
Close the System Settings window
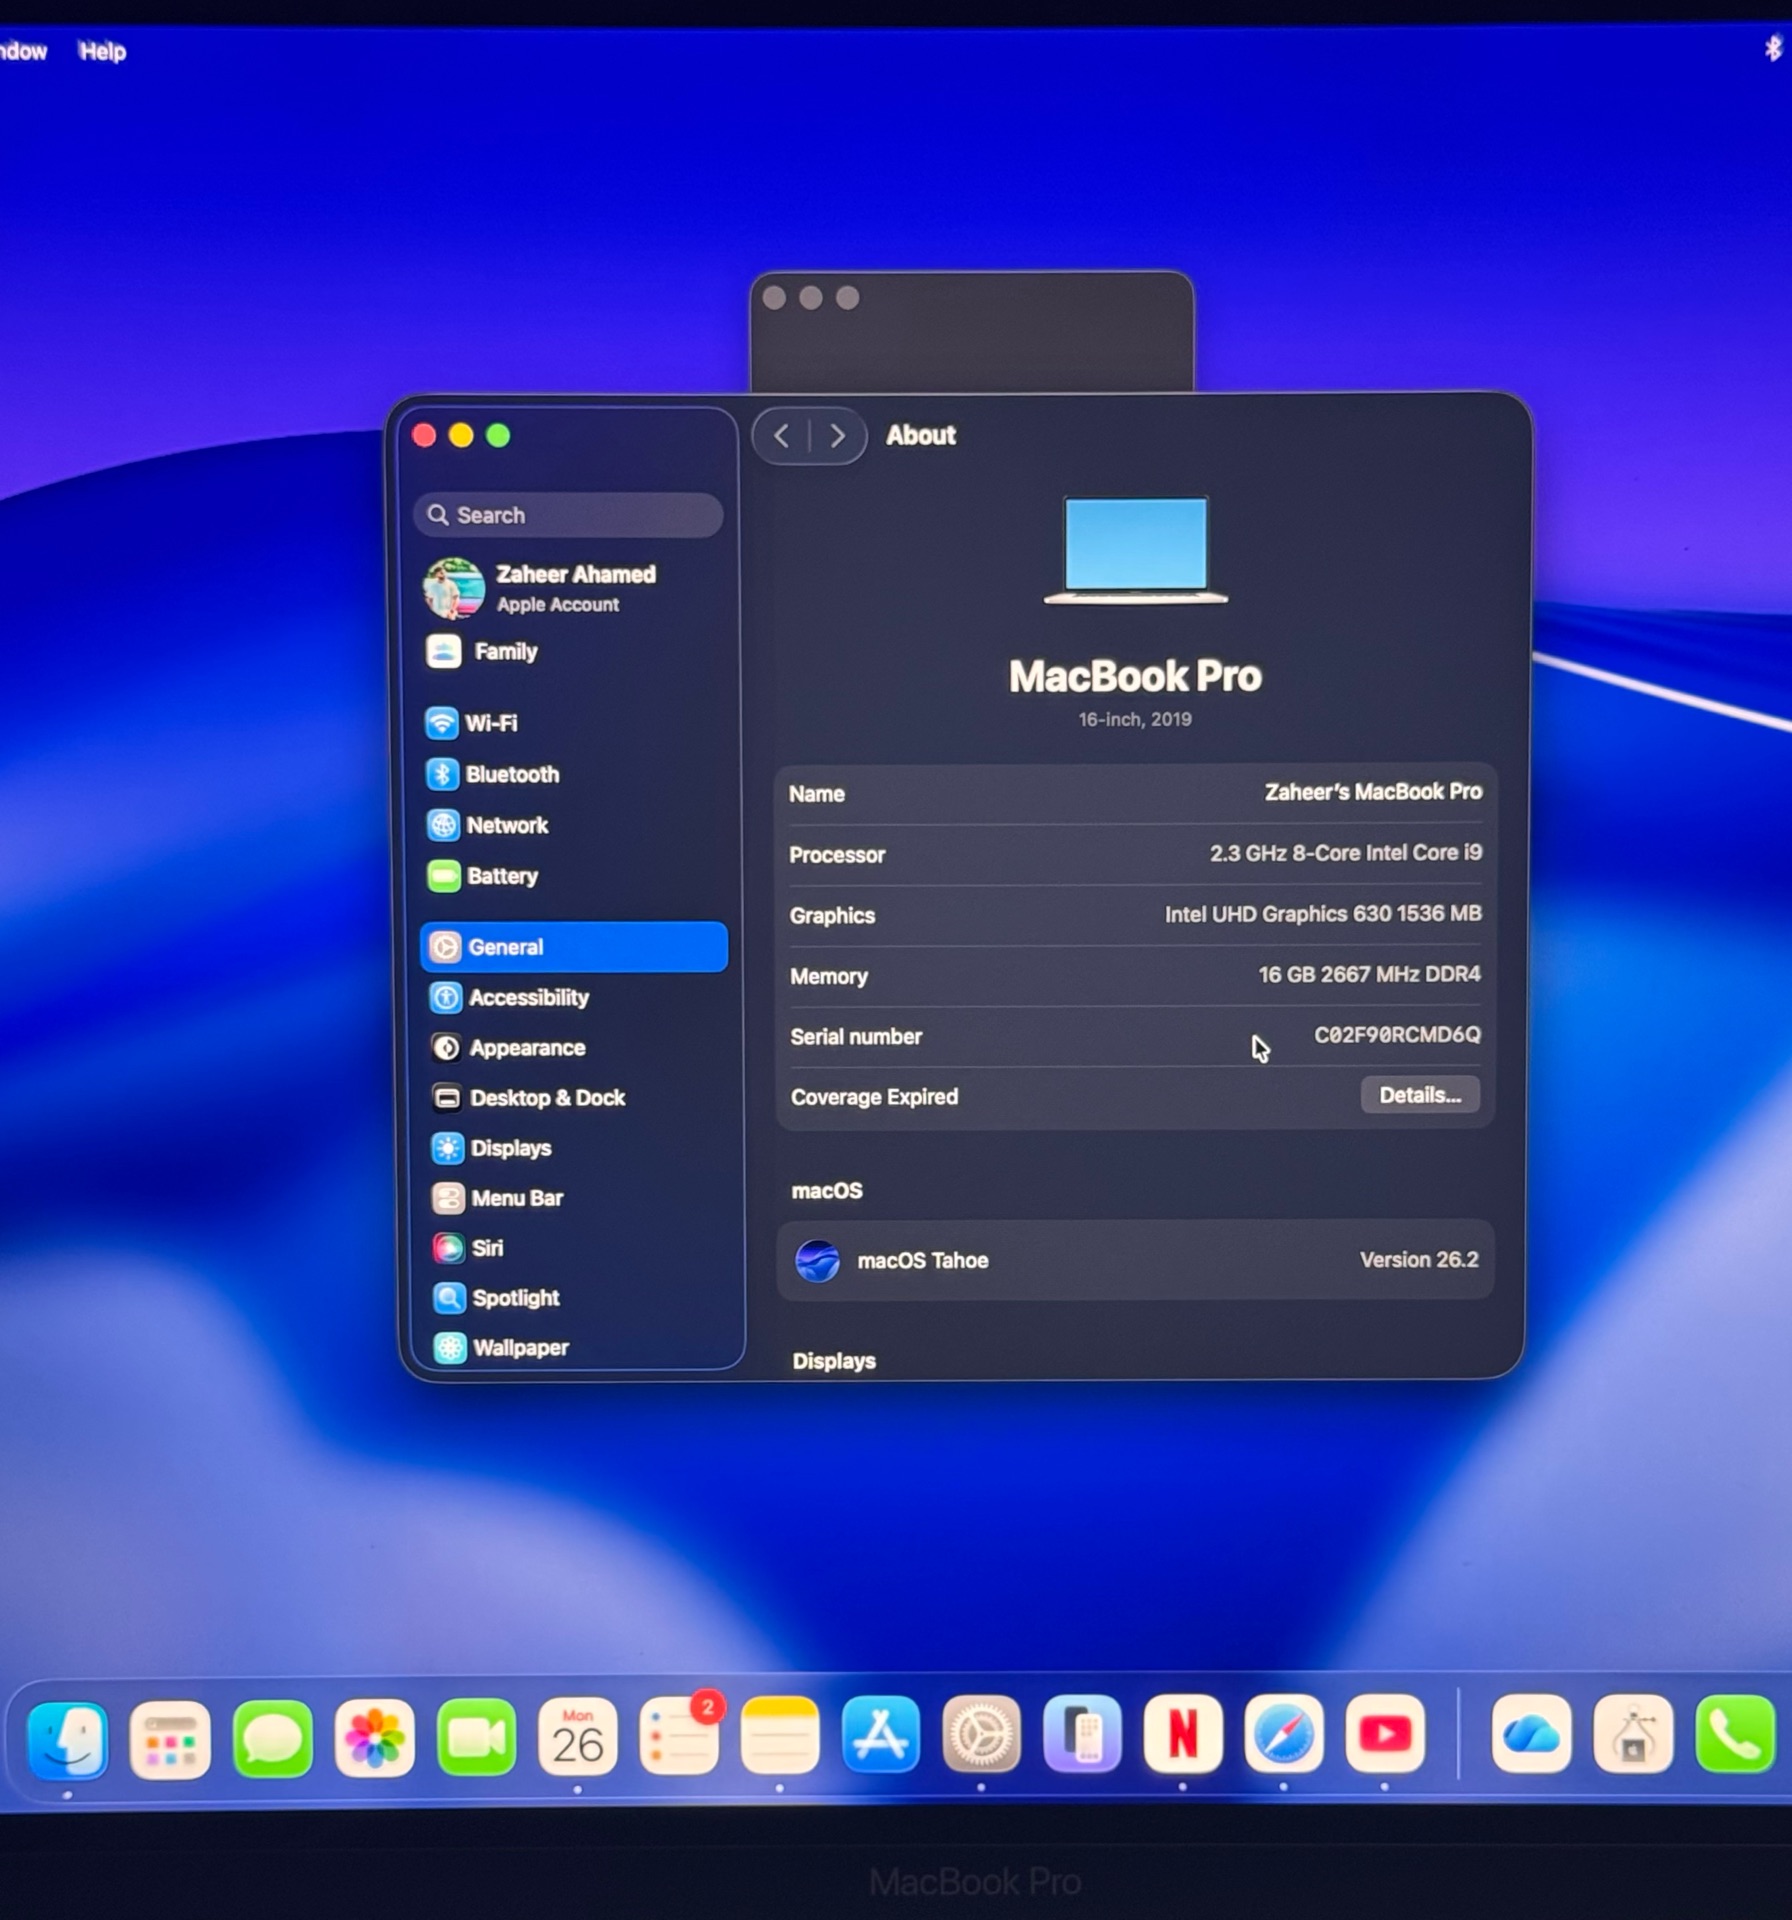tap(424, 436)
